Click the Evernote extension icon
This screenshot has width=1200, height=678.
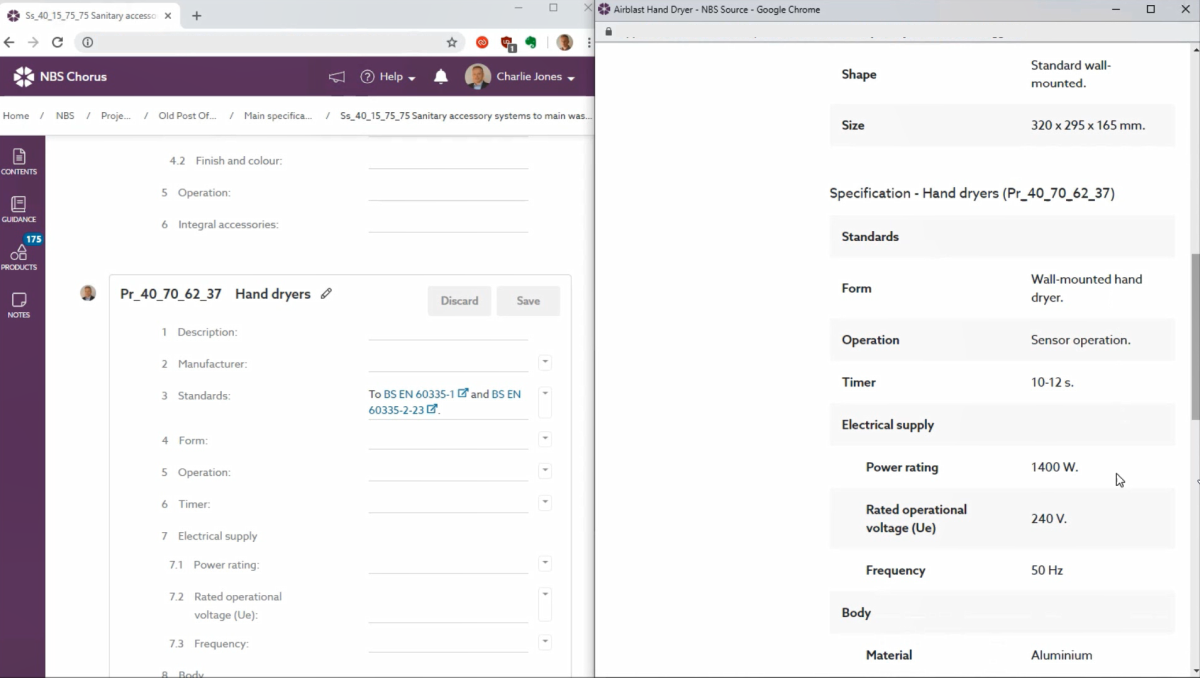532,42
